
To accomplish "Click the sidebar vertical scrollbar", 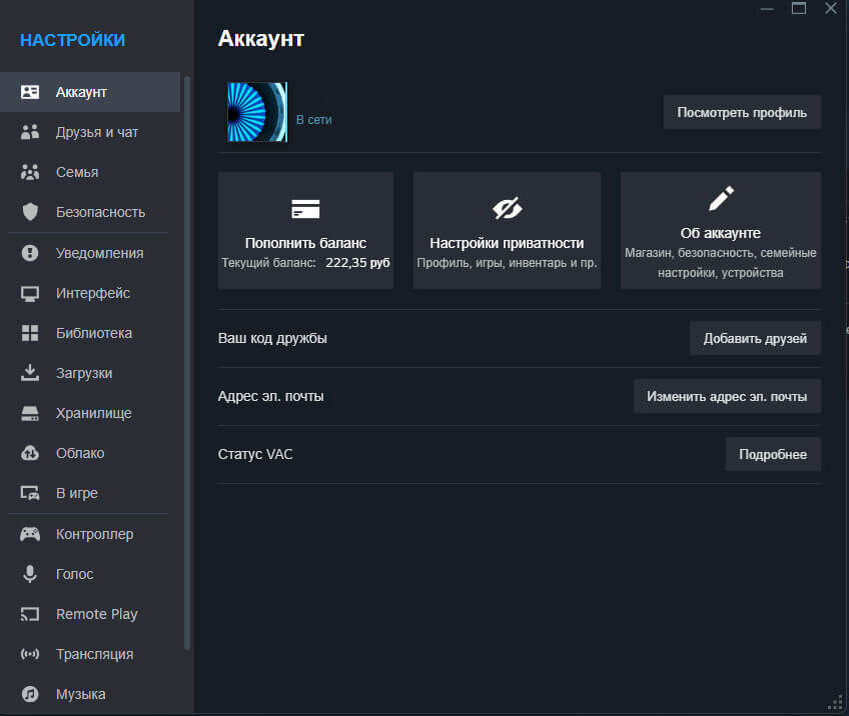I will pos(187,362).
